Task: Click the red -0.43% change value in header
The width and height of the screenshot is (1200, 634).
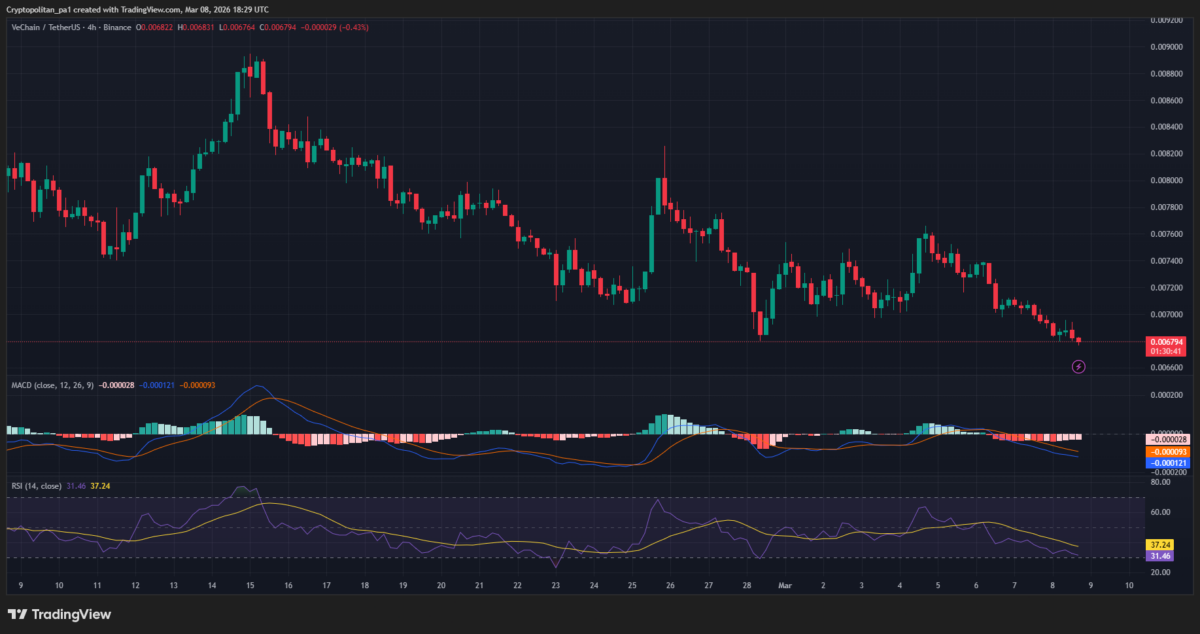Action: click(354, 27)
